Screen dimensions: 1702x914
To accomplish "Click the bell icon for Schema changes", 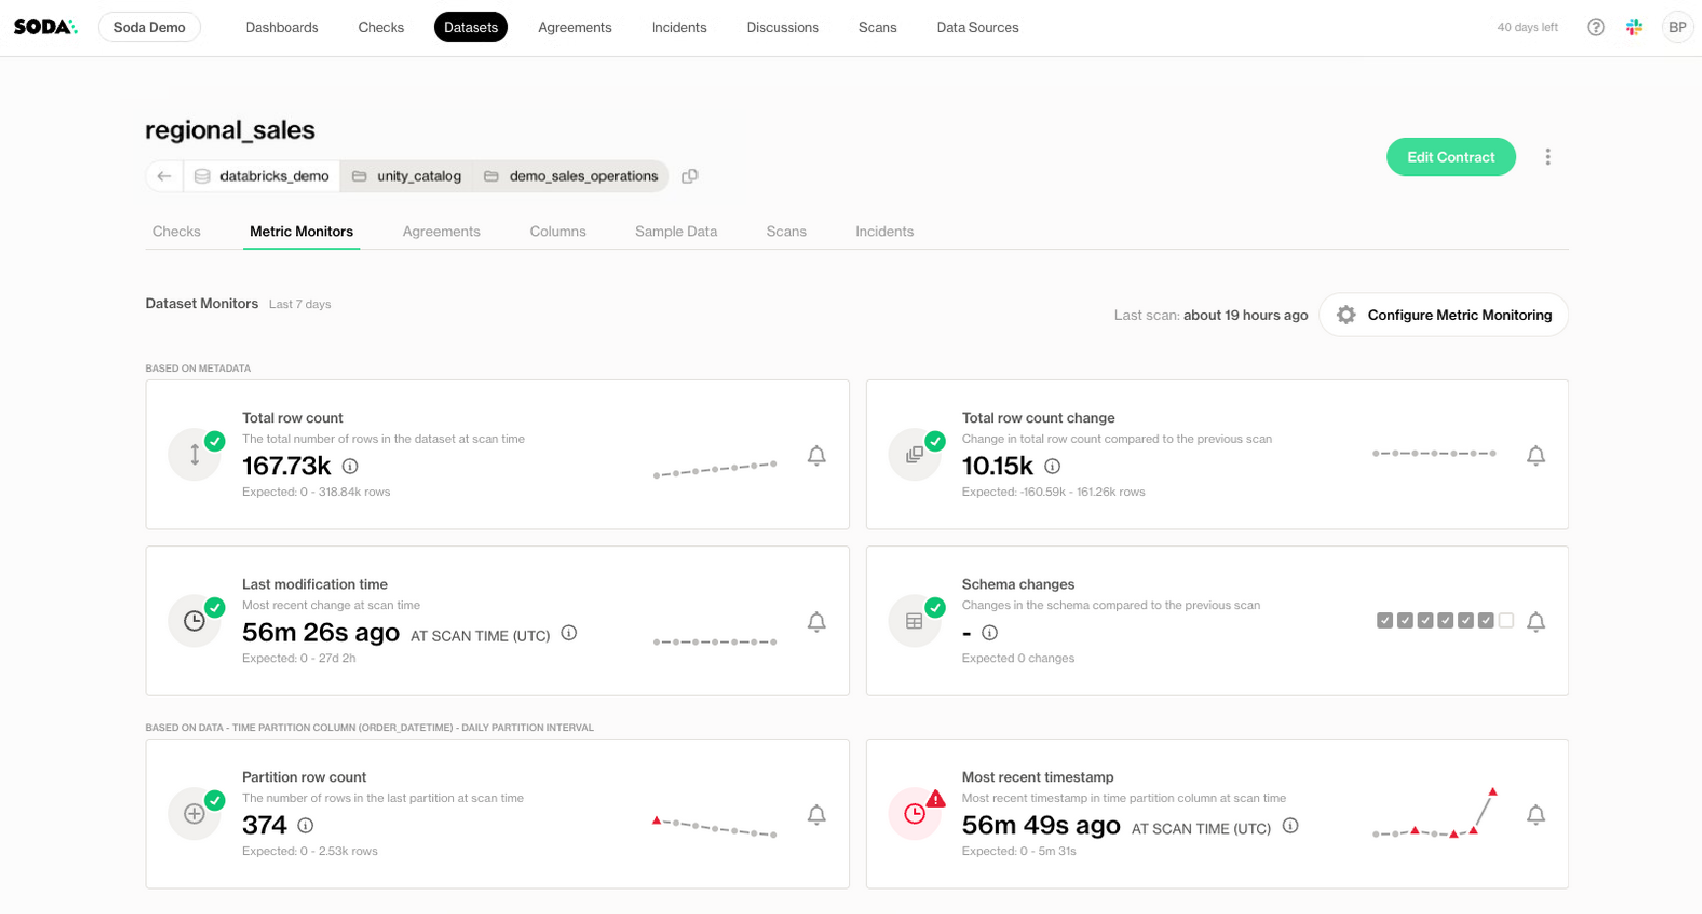I will (x=1536, y=622).
